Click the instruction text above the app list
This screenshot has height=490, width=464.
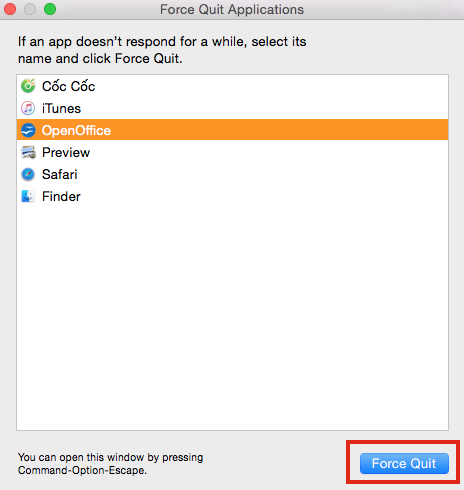(162, 50)
